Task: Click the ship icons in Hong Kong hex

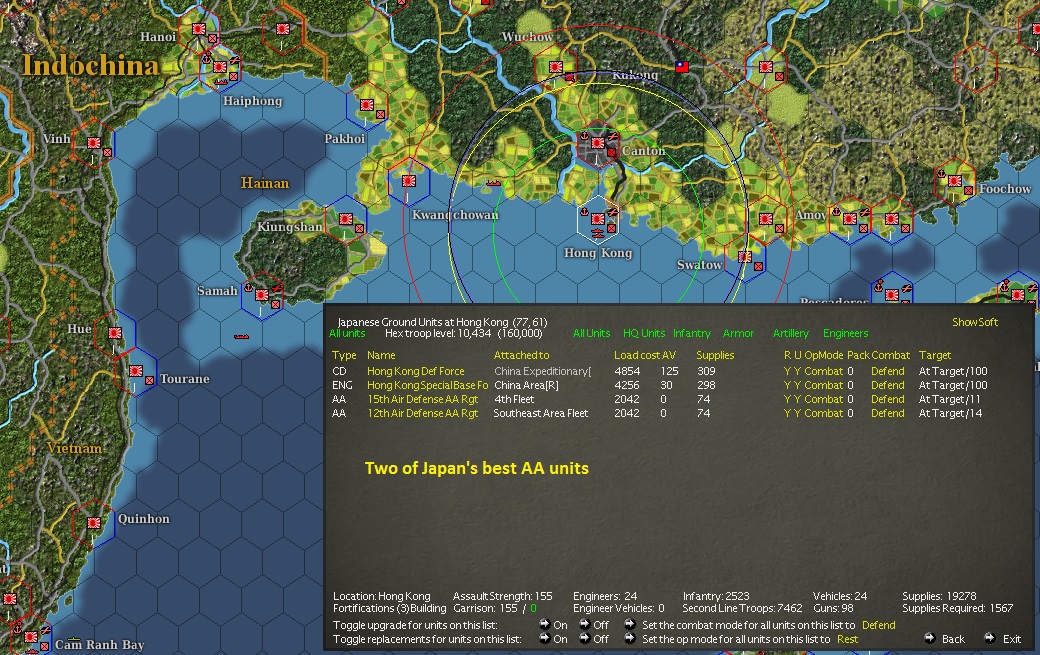Action: click(x=598, y=233)
